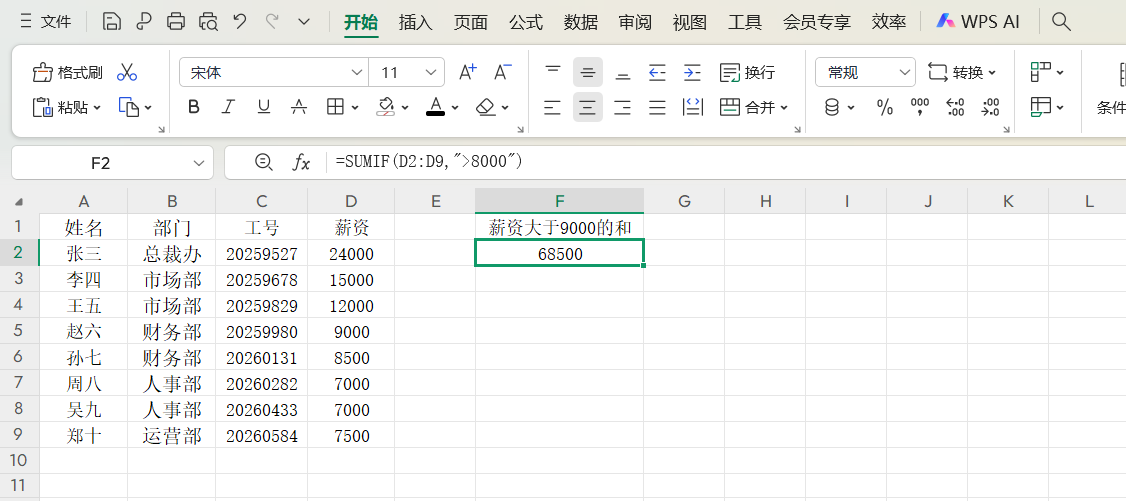This screenshot has width=1126, height=501.
Task: Click the Save icon in quick toolbar
Action: coord(112,22)
